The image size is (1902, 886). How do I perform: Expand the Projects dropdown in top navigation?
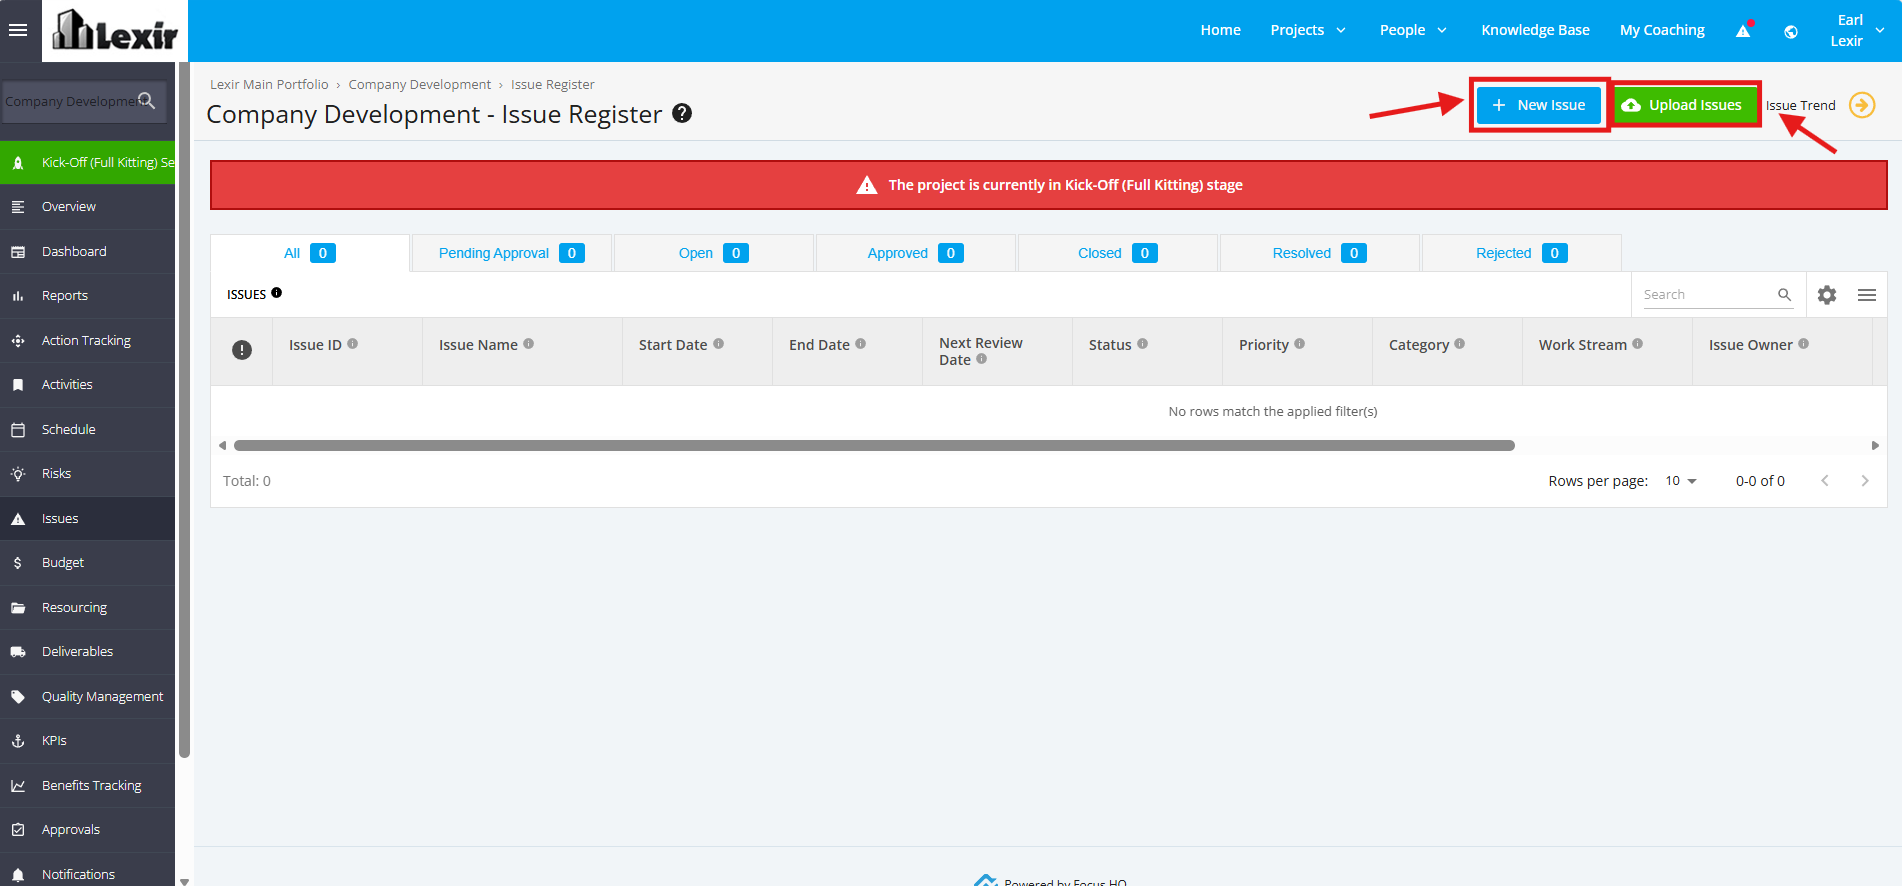(1308, 30)
